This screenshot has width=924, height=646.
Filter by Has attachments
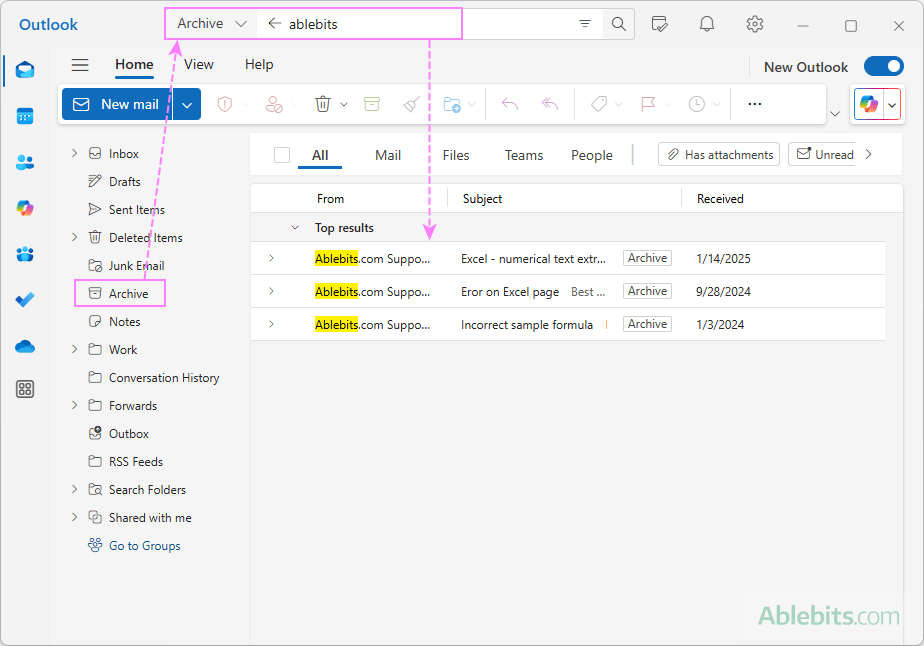[719, 154]
